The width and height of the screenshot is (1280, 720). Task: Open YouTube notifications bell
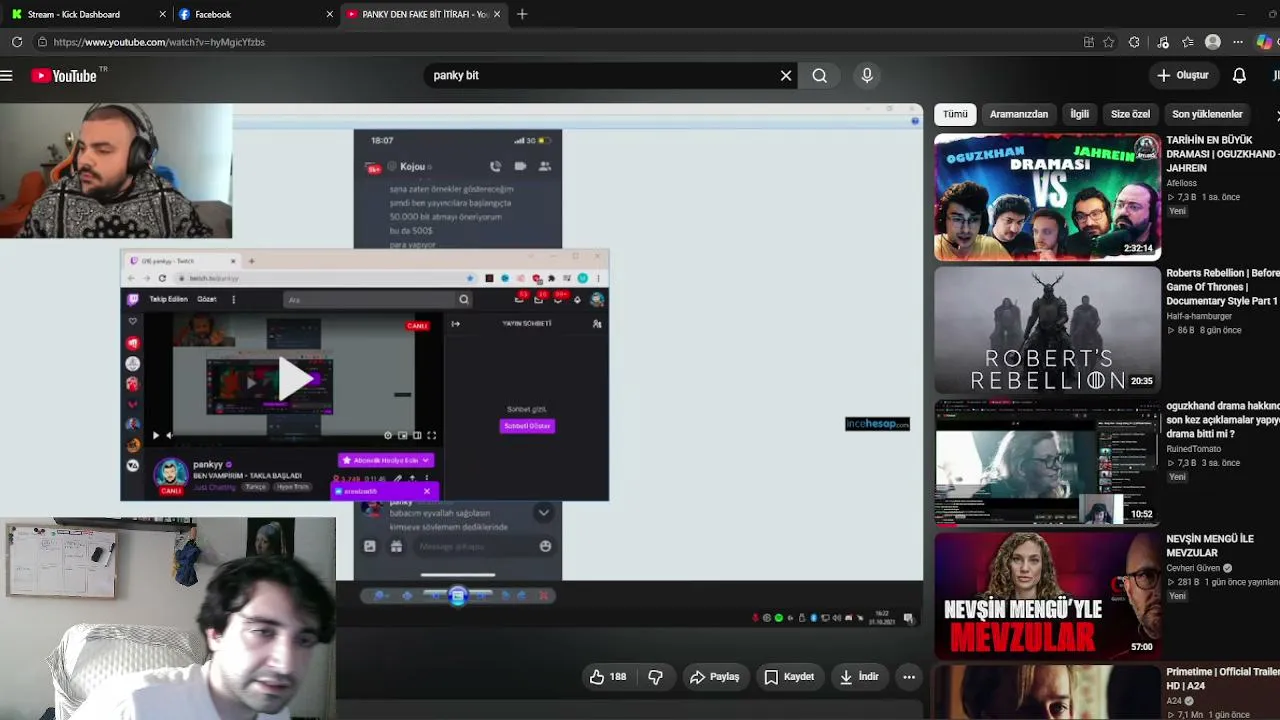click(x=1239, y=75)
